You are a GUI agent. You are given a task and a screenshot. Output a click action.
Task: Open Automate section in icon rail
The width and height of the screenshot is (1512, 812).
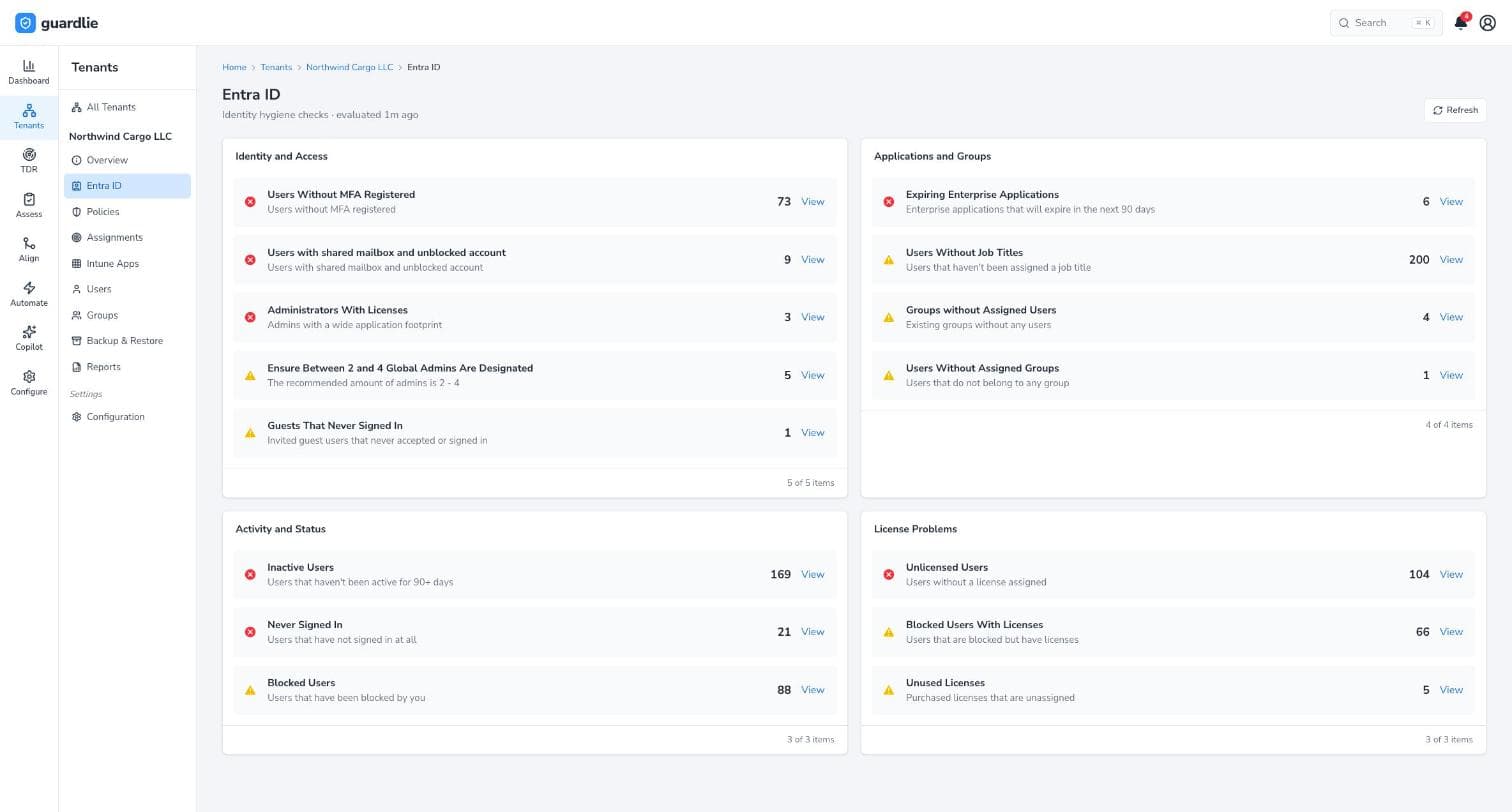coord(29,294)
